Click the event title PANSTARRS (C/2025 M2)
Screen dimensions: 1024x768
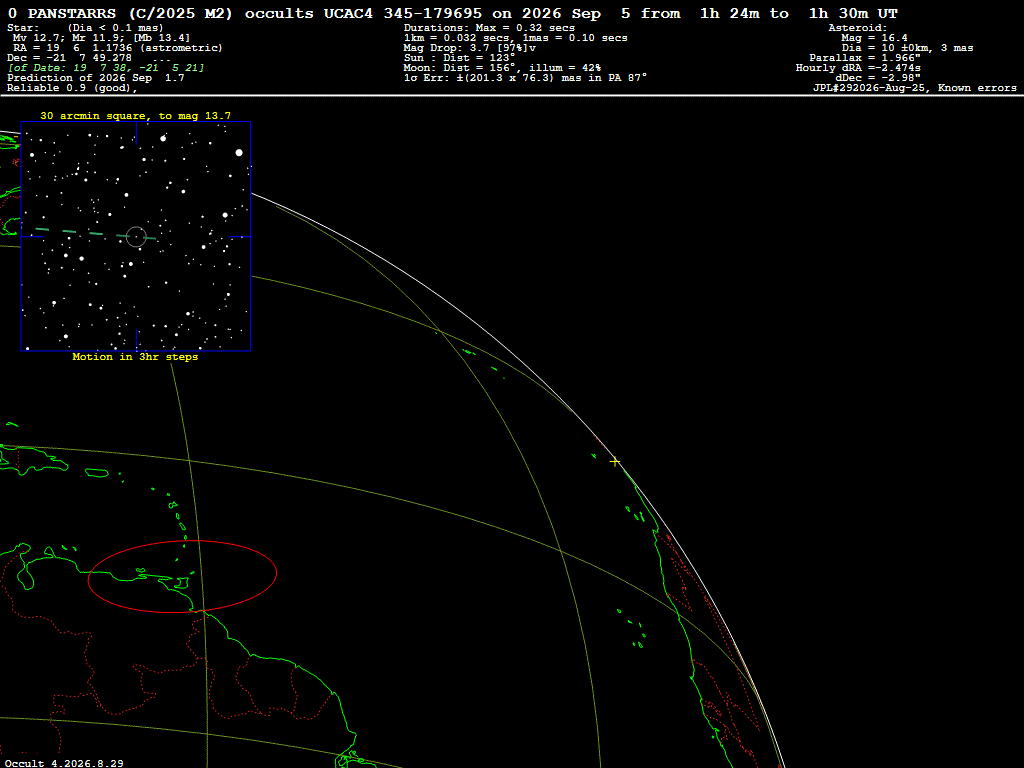pyautogui.click(x=130, y=13)
